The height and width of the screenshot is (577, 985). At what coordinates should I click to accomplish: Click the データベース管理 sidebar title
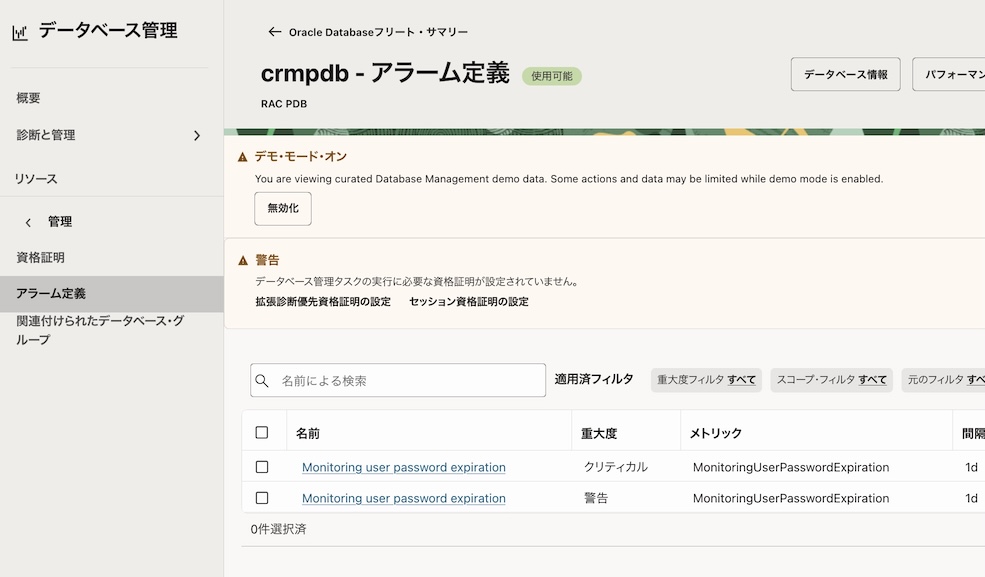click(108, 30)
